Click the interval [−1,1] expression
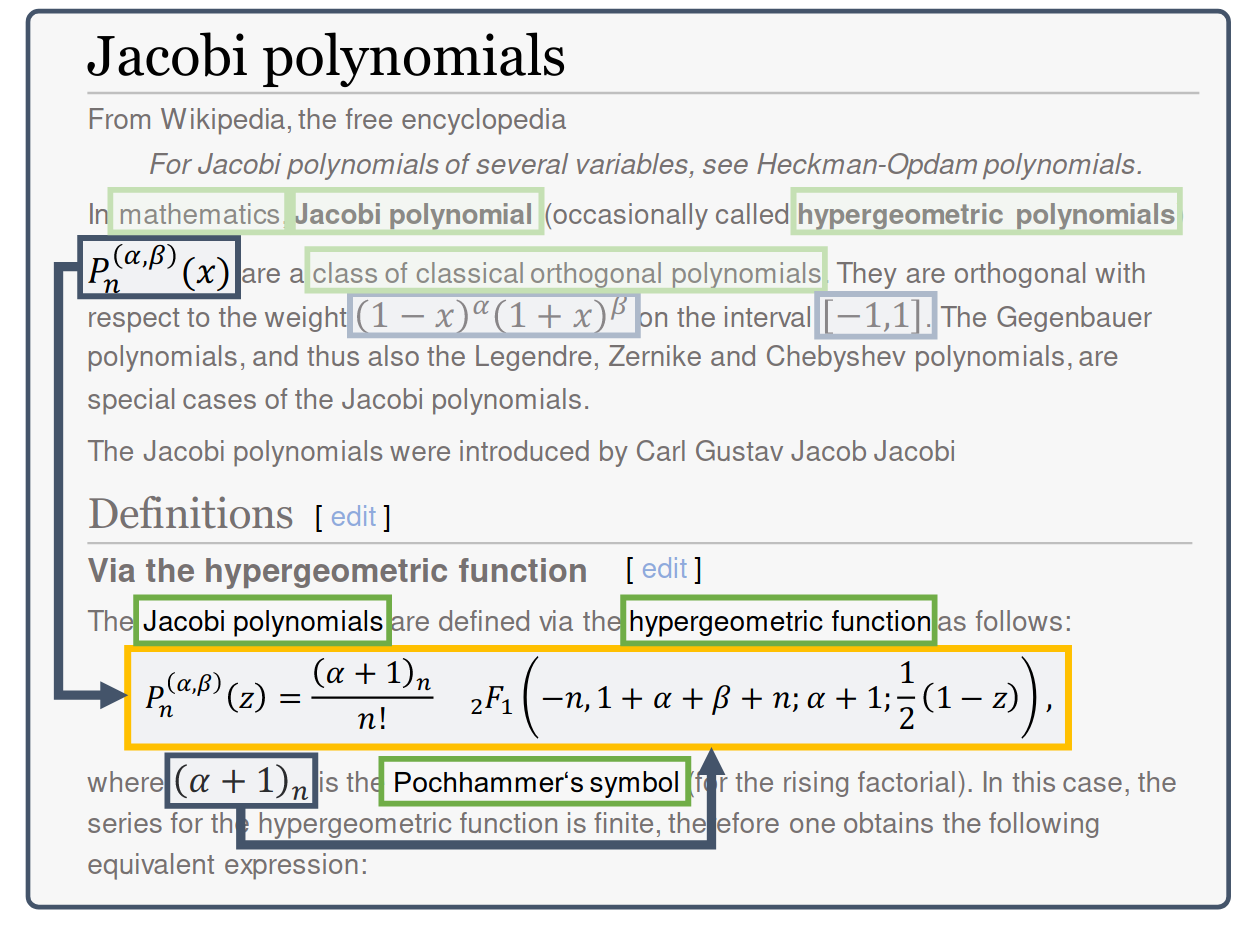 pos(875,315)
